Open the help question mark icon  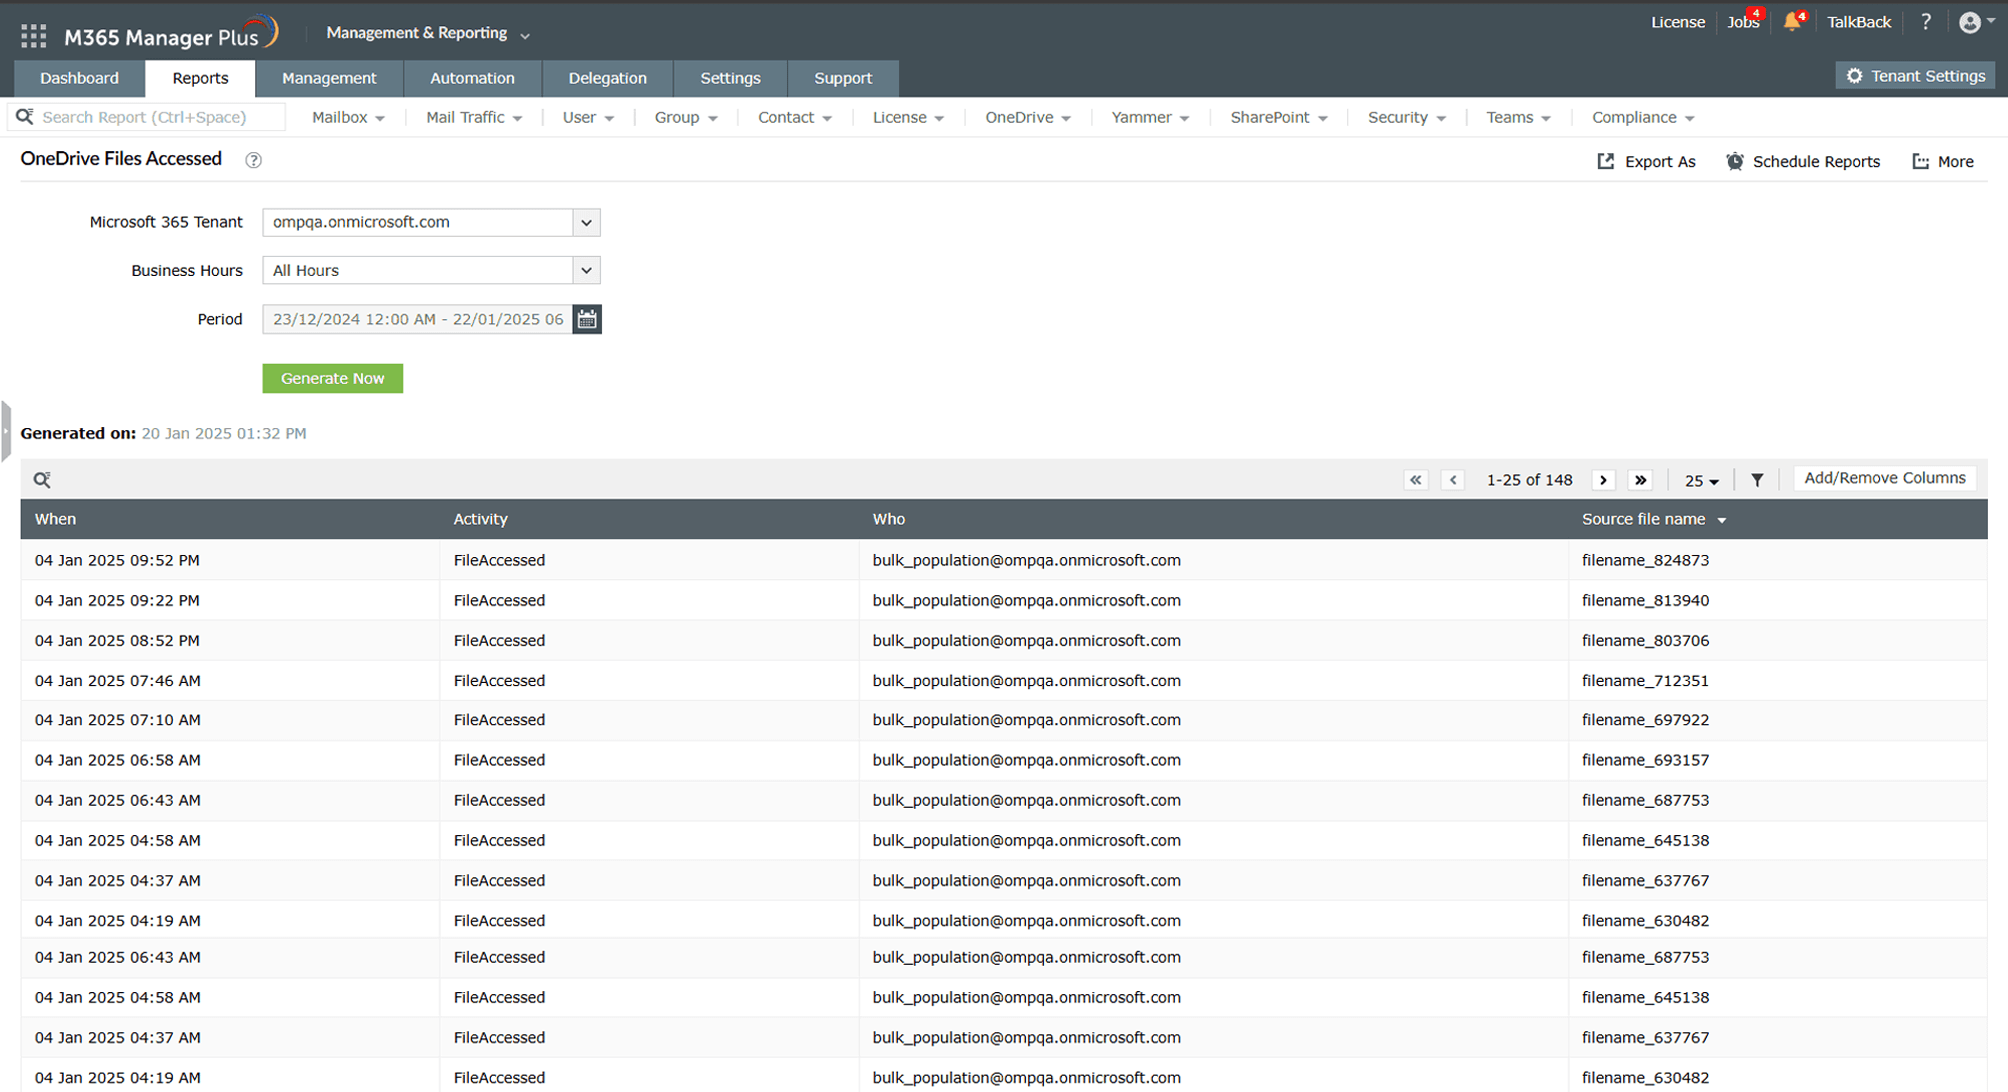coord(1925,22)
